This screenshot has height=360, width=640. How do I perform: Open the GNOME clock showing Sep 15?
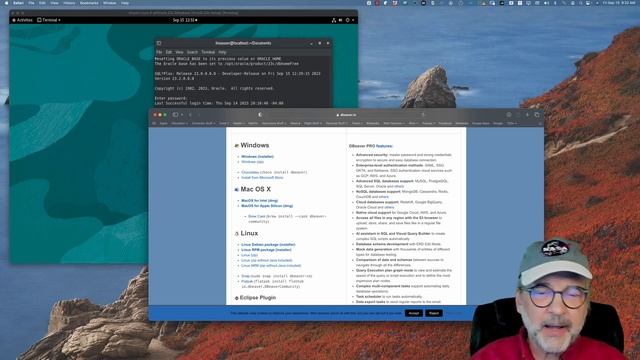coord(184,20)
